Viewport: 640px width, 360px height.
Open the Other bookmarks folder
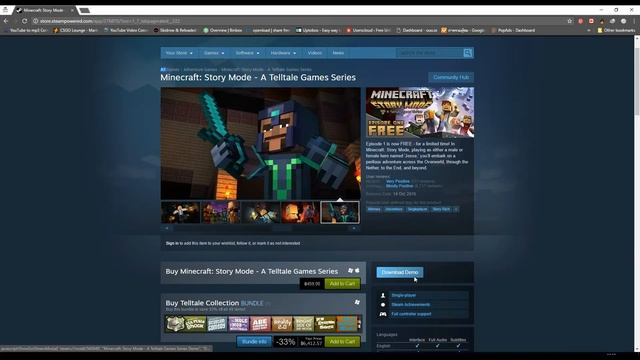click(616, 30)
